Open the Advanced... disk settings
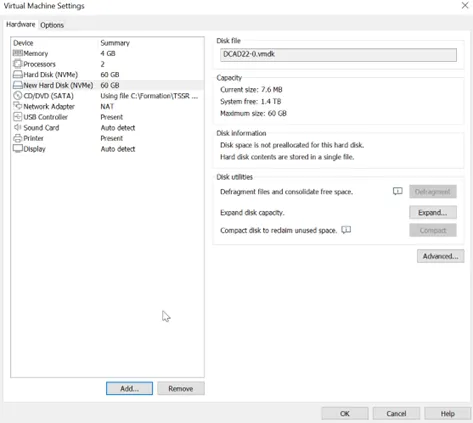Image resolution: width=473 pixels, height=423 pixels. pos(440,256)
